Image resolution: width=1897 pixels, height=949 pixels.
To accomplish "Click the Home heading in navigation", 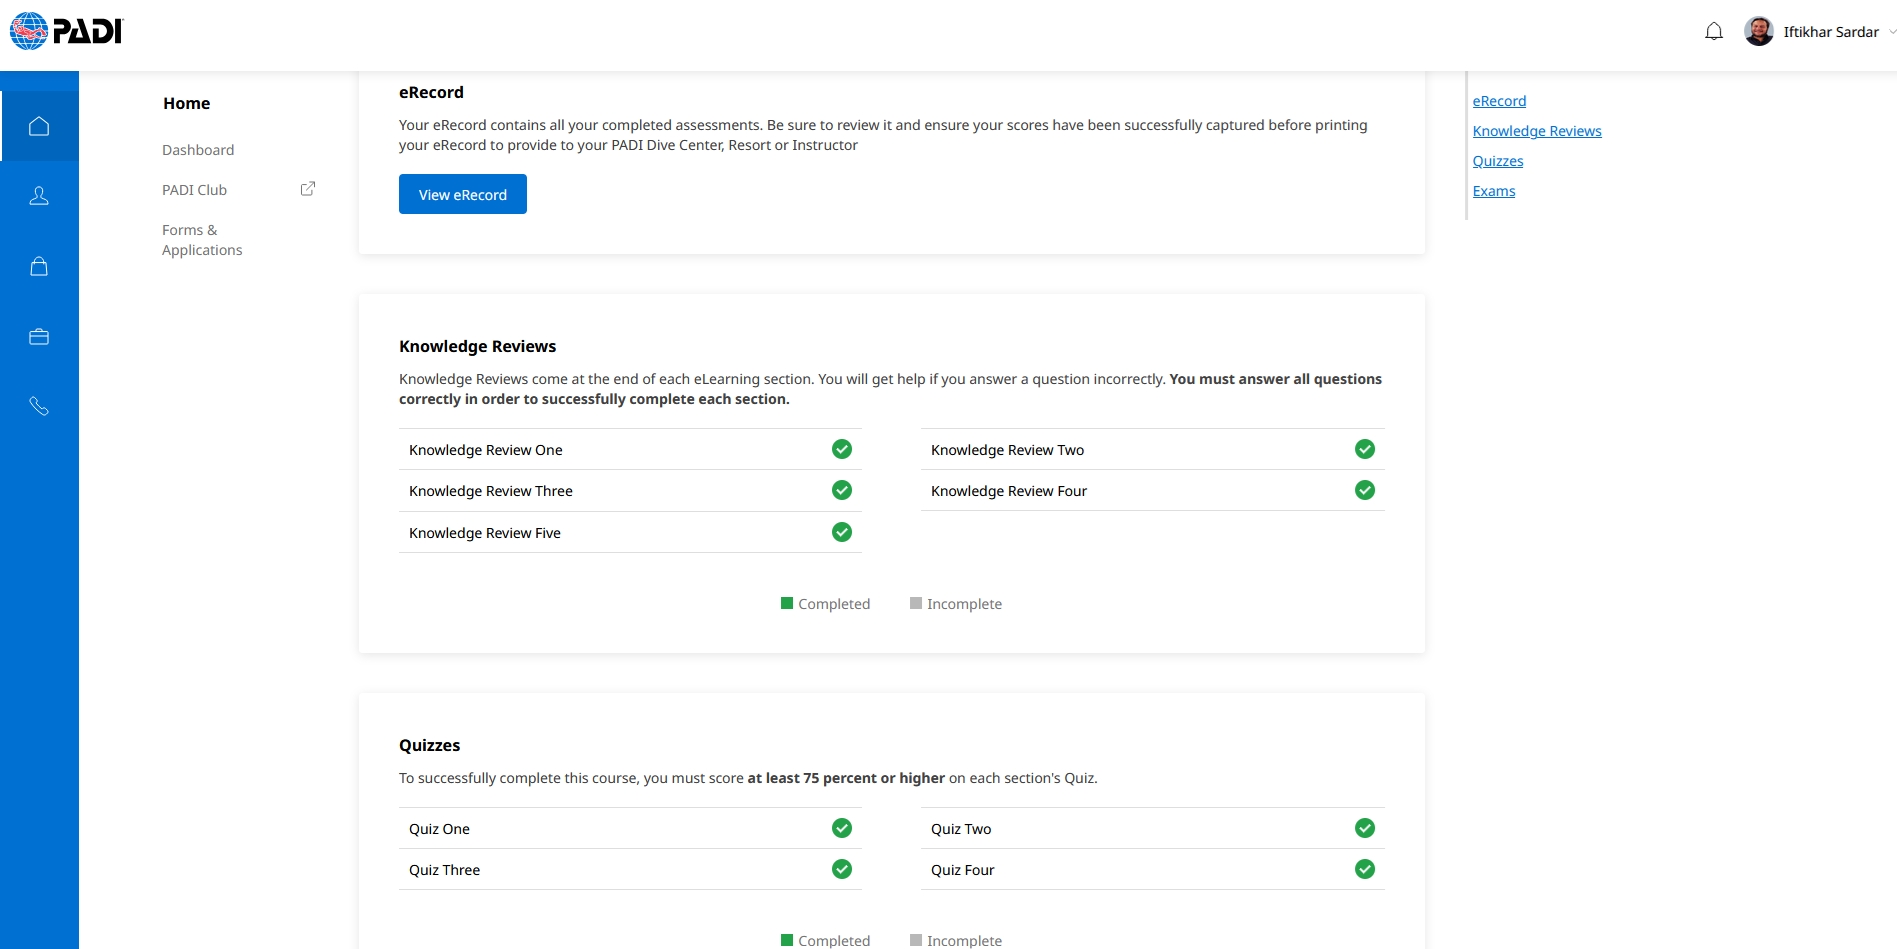I will click(186, 104).
